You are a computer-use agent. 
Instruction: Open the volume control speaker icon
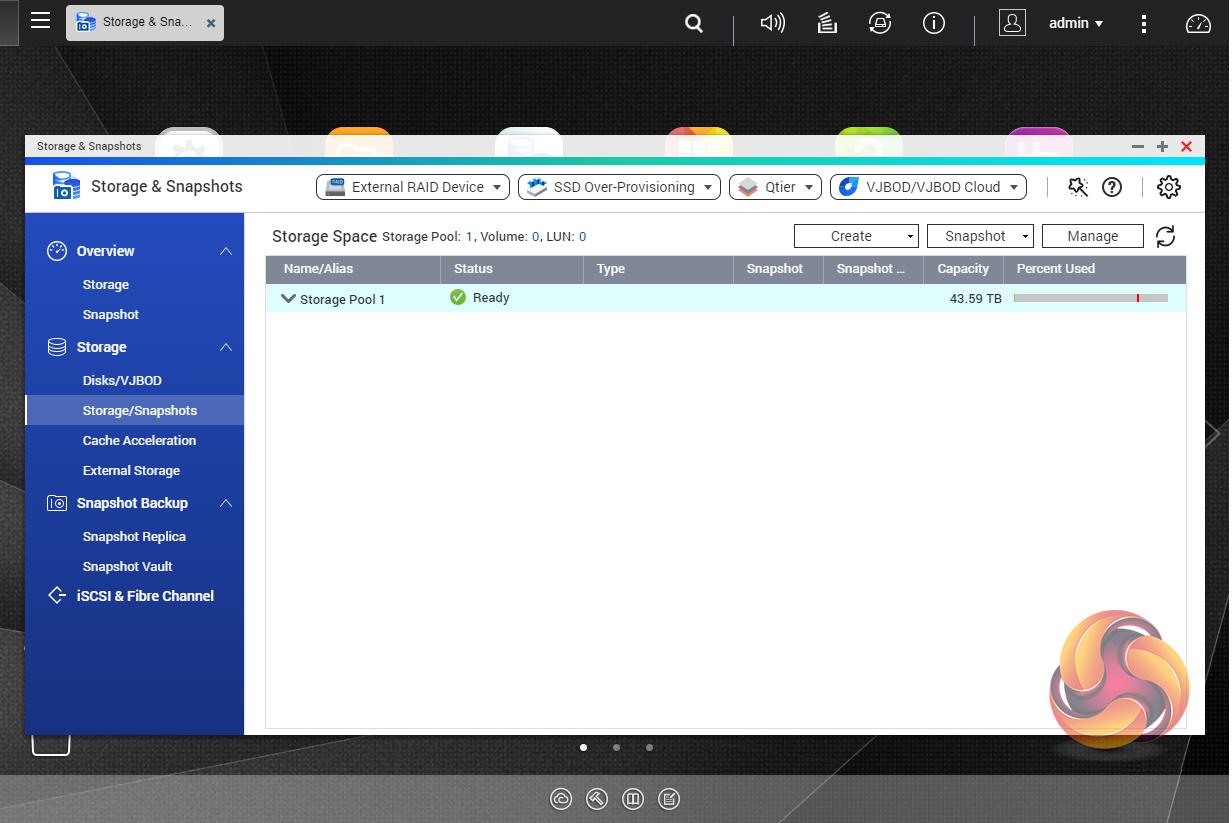[x=772, y=23]
